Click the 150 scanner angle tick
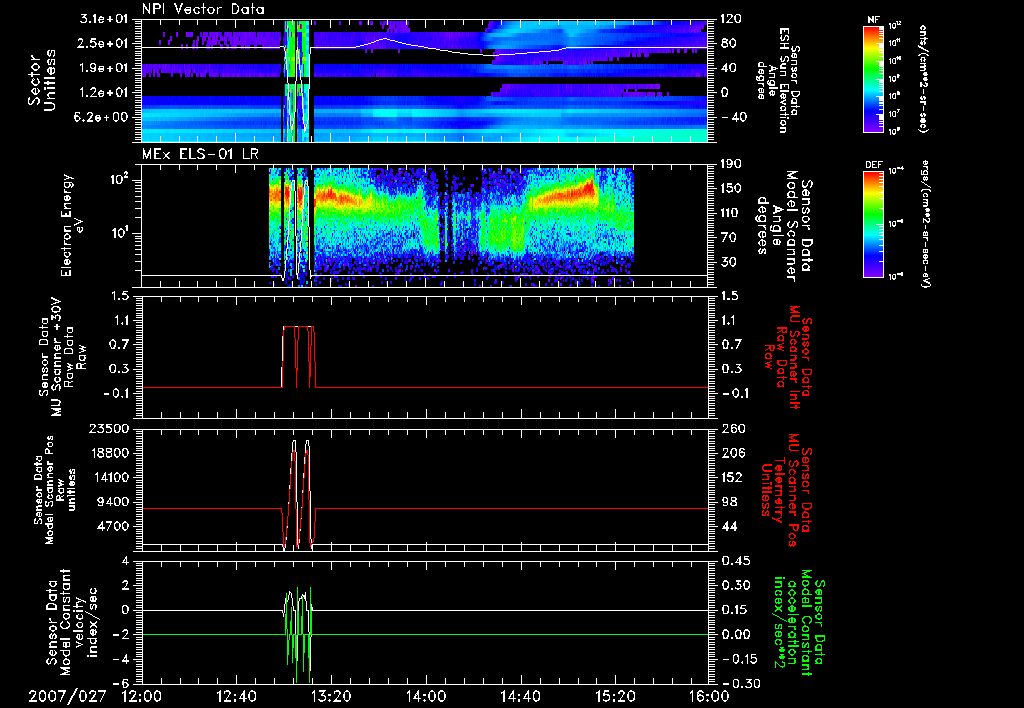 click(x=731, y=188)
